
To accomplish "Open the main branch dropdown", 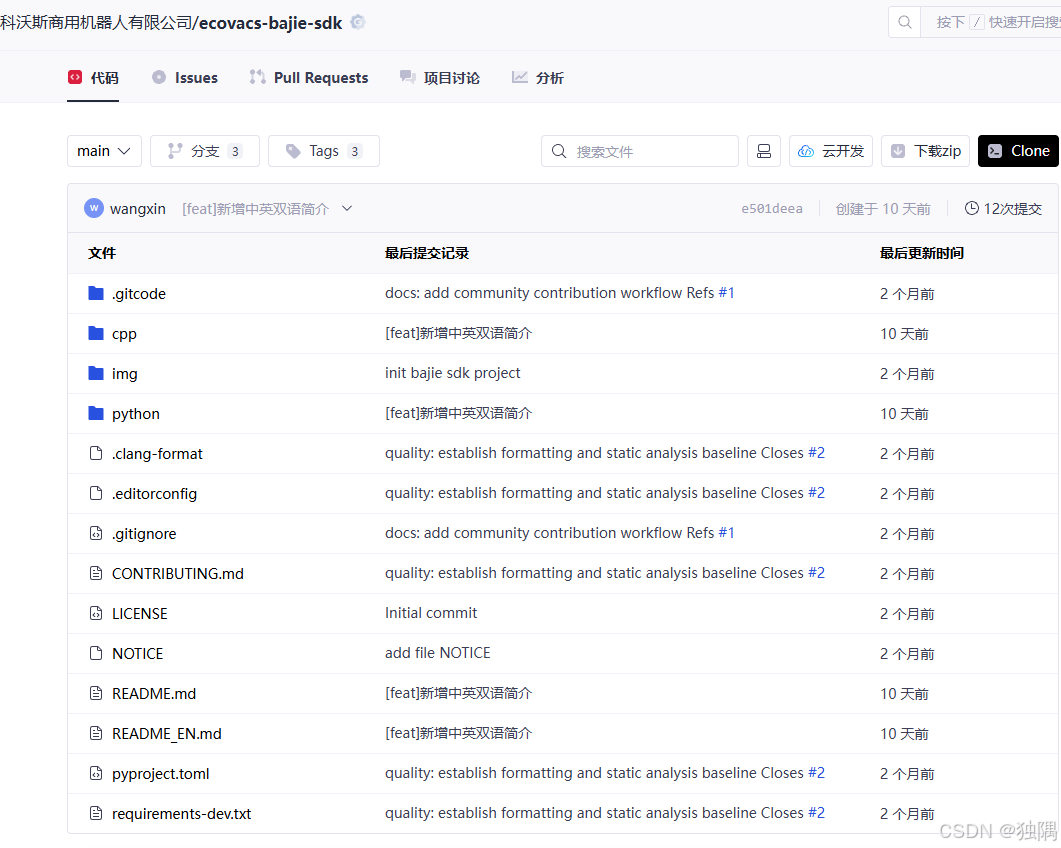I will (104, 151).
